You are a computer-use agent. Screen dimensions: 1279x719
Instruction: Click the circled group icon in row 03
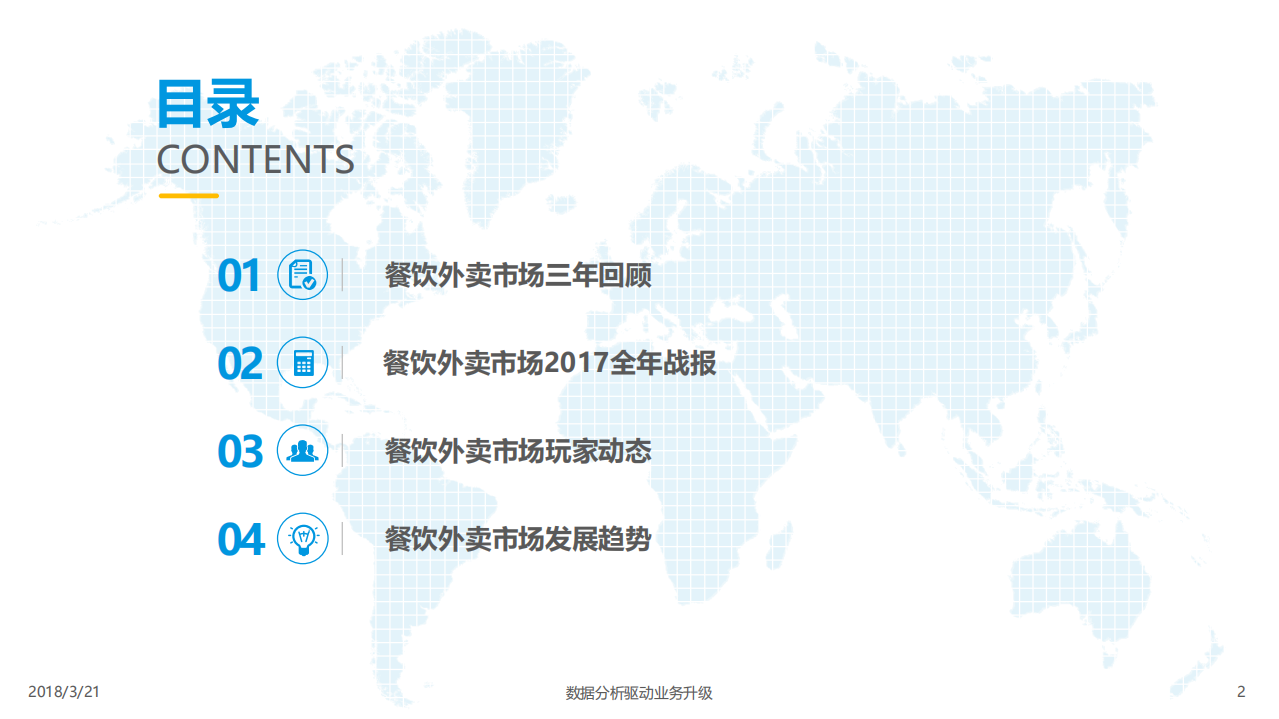[303, 450]
